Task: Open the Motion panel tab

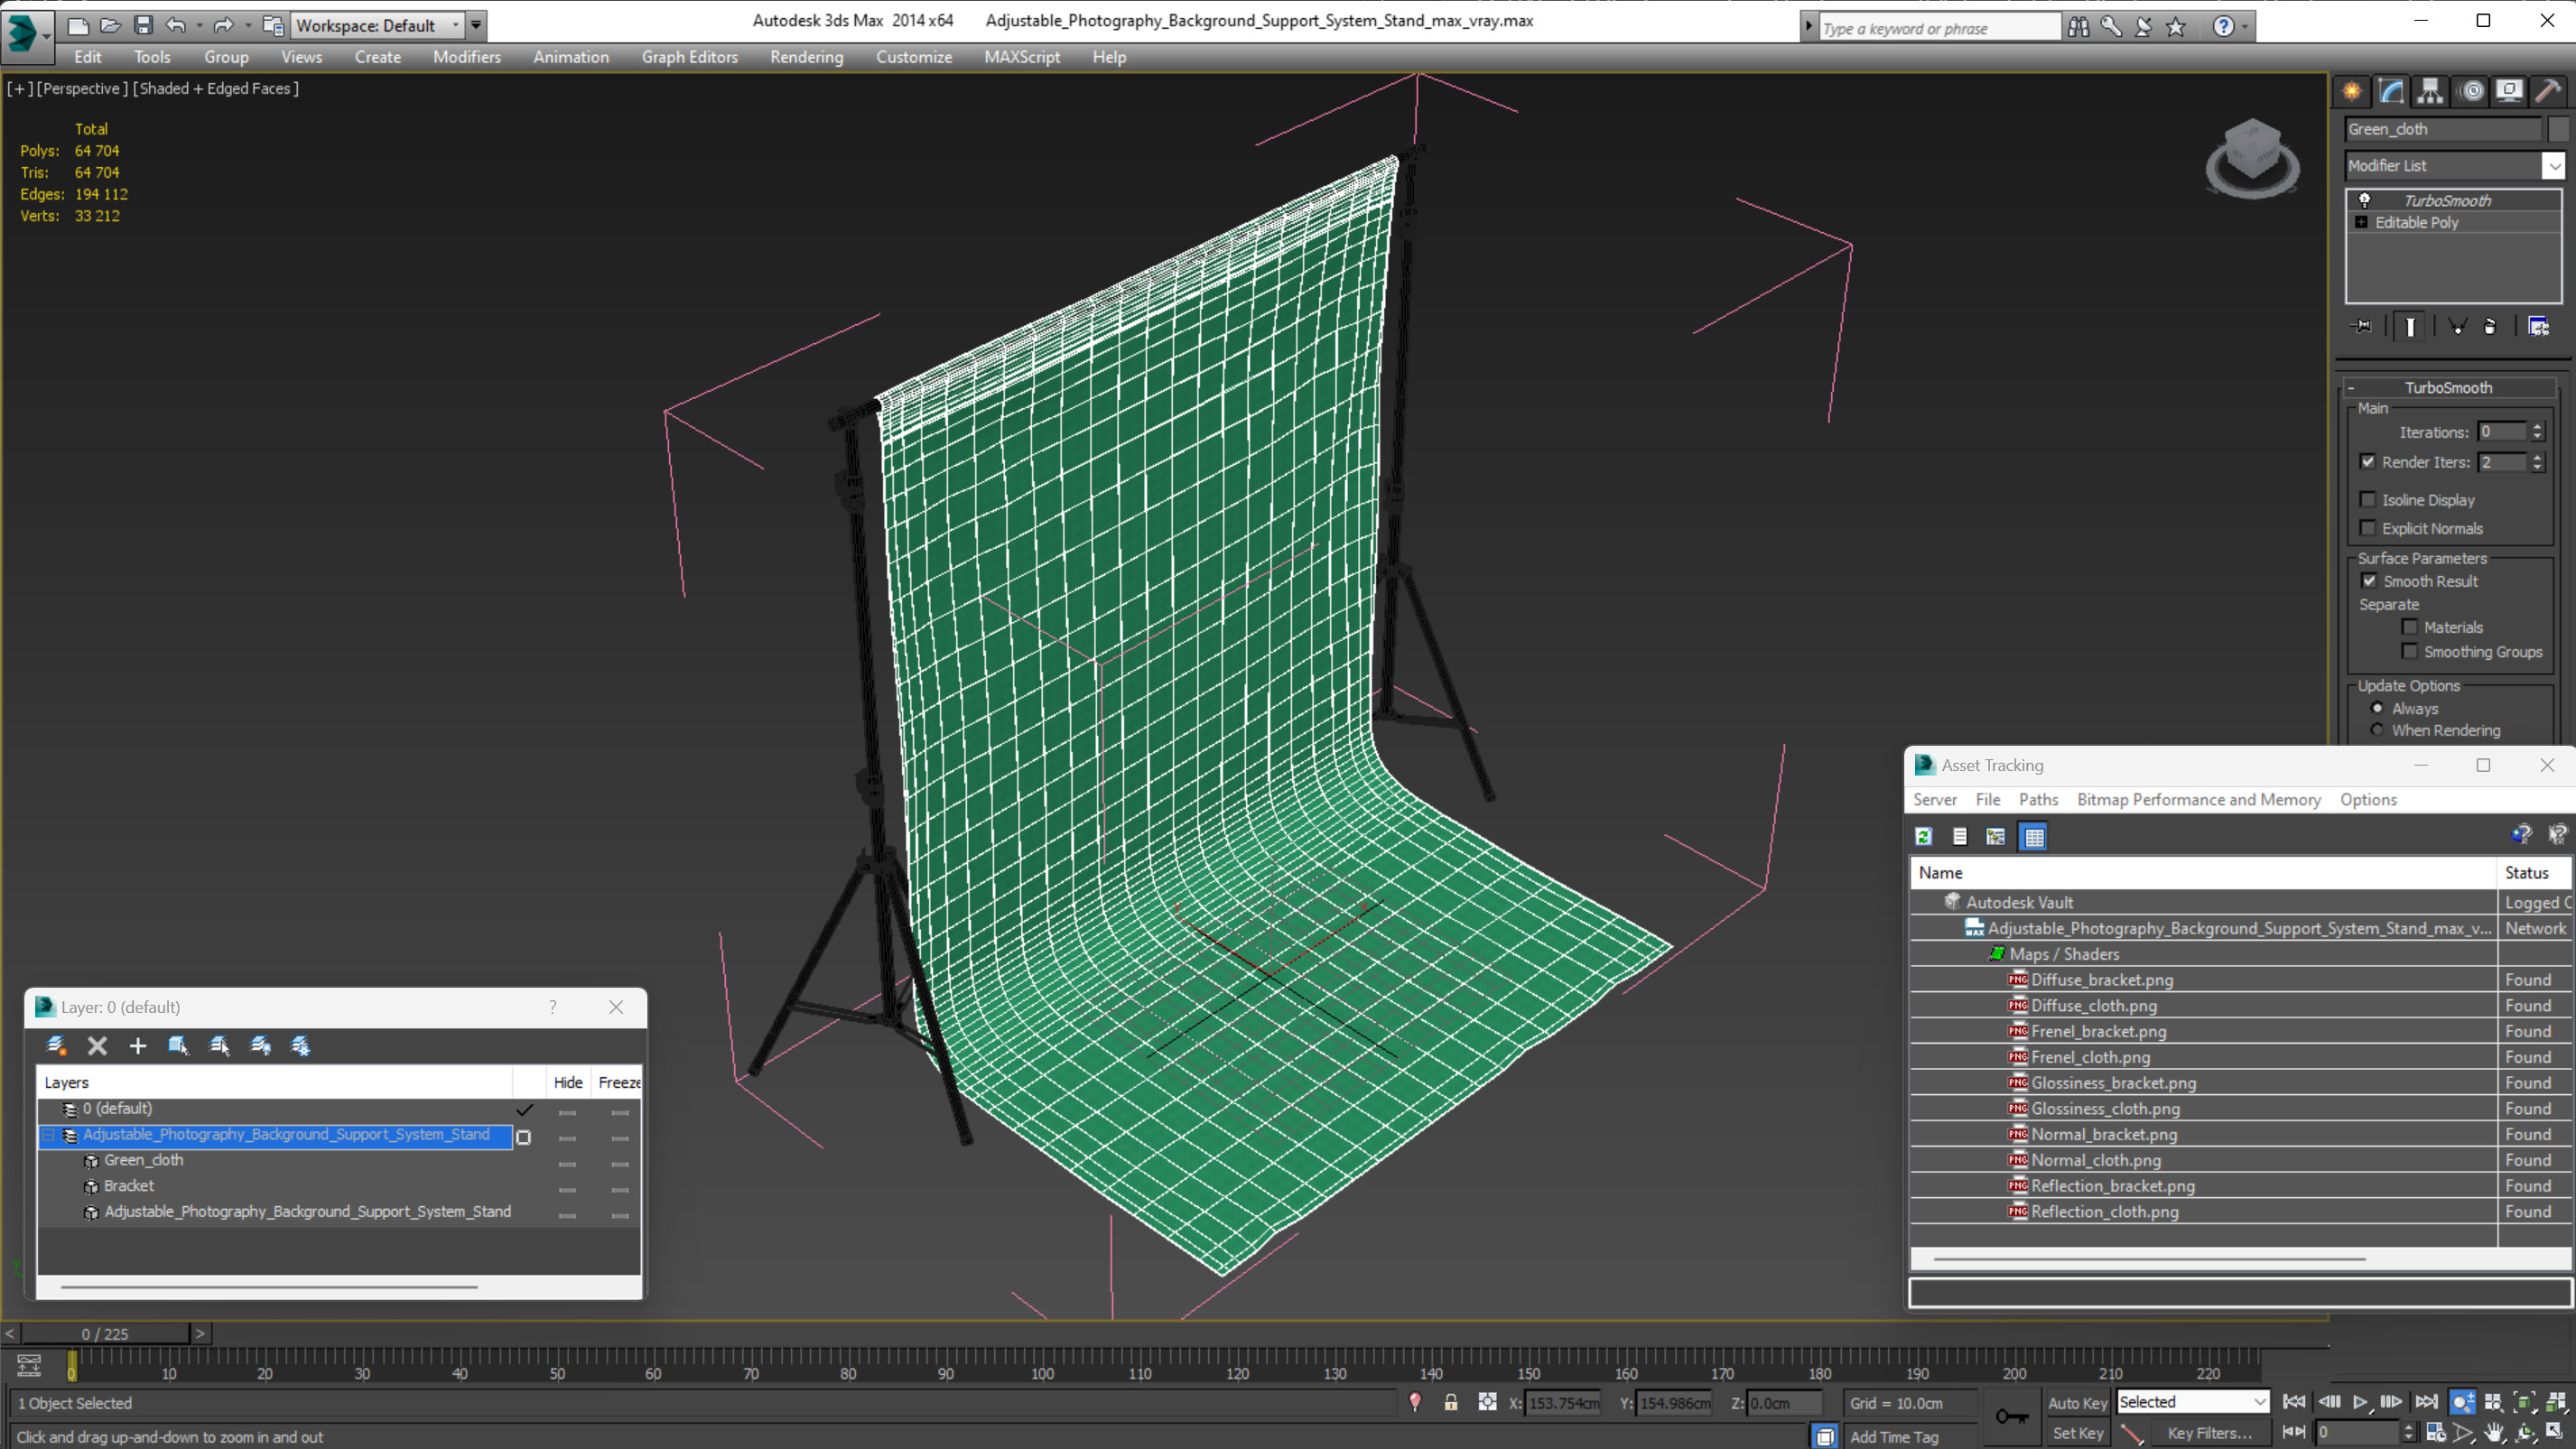Action: [x=2472, y=91]
